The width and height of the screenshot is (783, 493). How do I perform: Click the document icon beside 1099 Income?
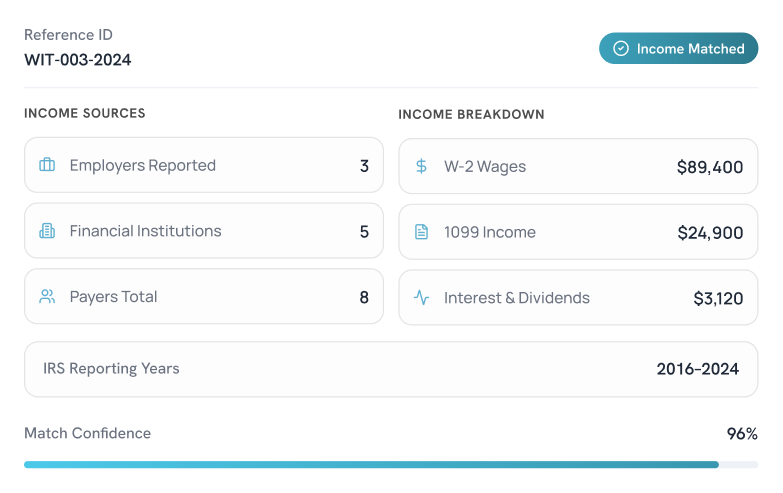pos(422,232)
